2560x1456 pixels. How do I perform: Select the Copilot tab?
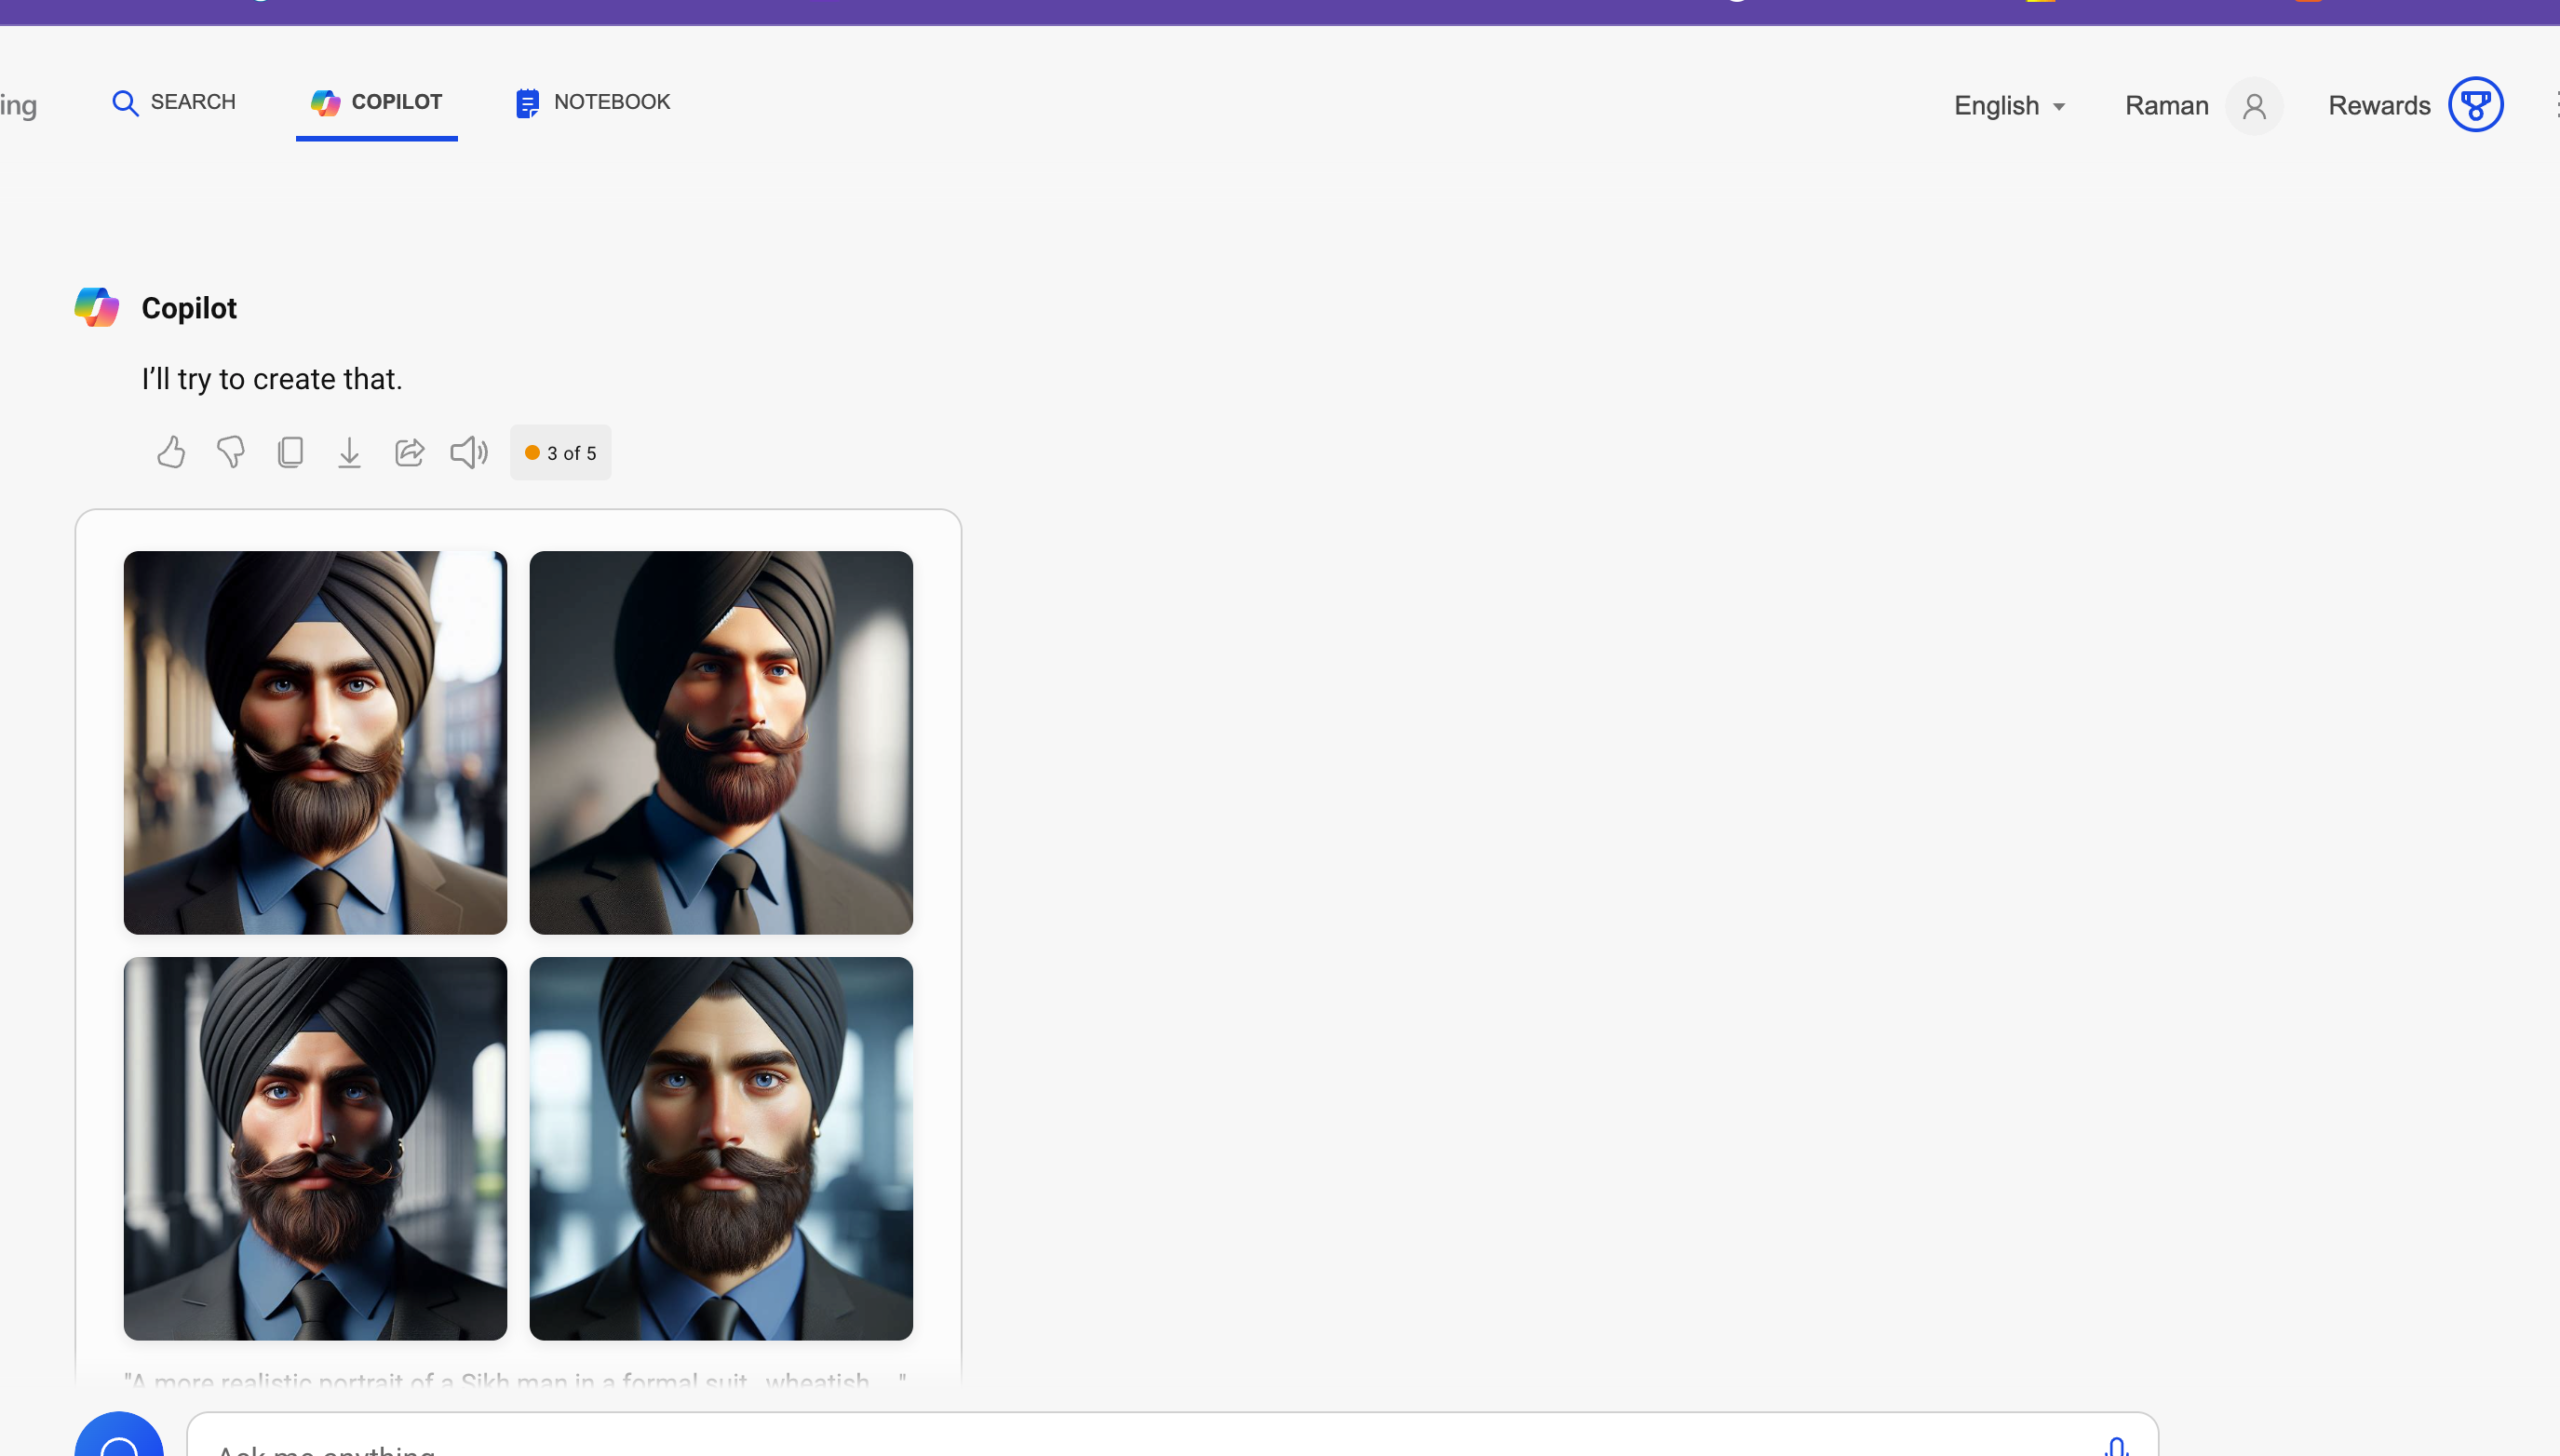point(377,102)
